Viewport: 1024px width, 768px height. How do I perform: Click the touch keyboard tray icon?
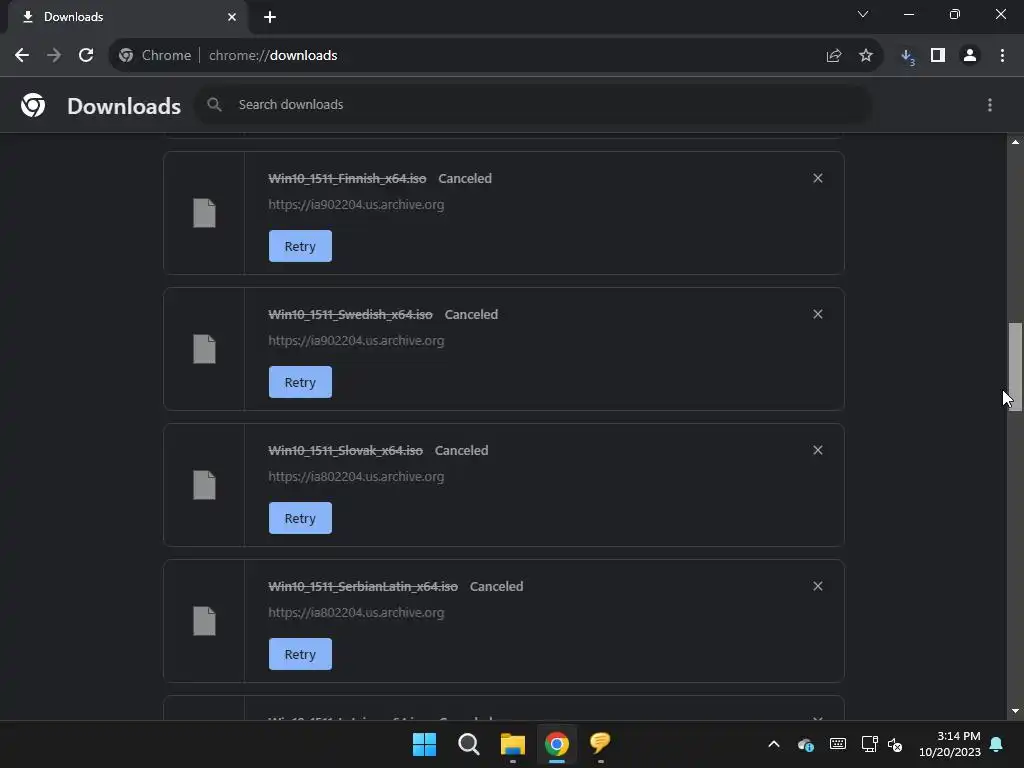[838, 744]
